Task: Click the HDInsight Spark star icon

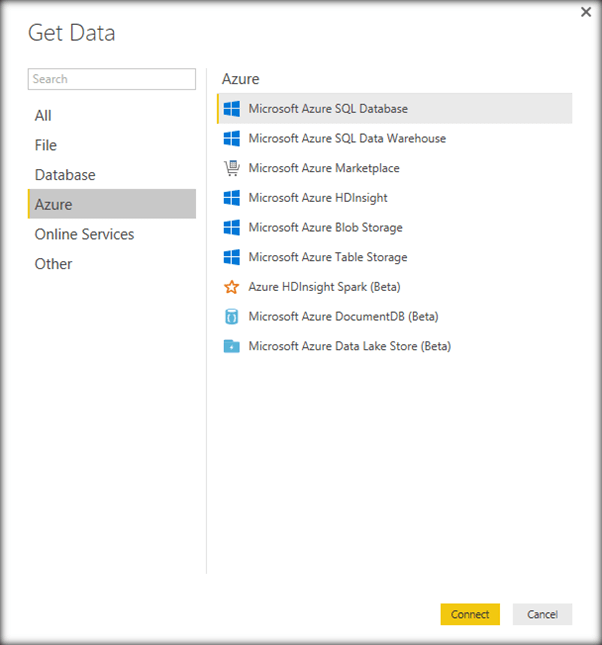Action: [232, 287]
